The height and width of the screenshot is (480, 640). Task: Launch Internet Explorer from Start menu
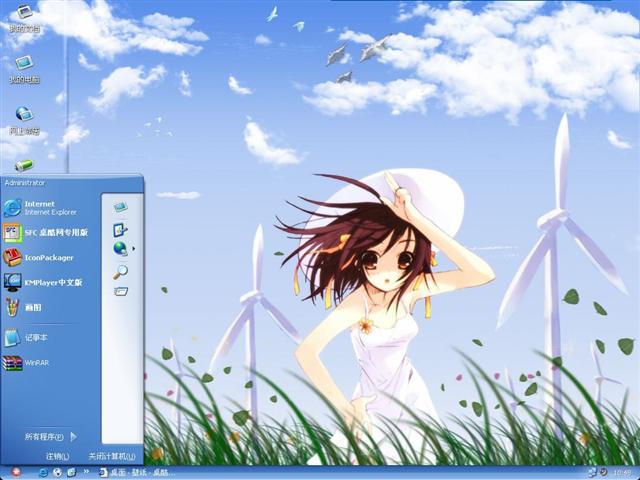tap(51, 208)
